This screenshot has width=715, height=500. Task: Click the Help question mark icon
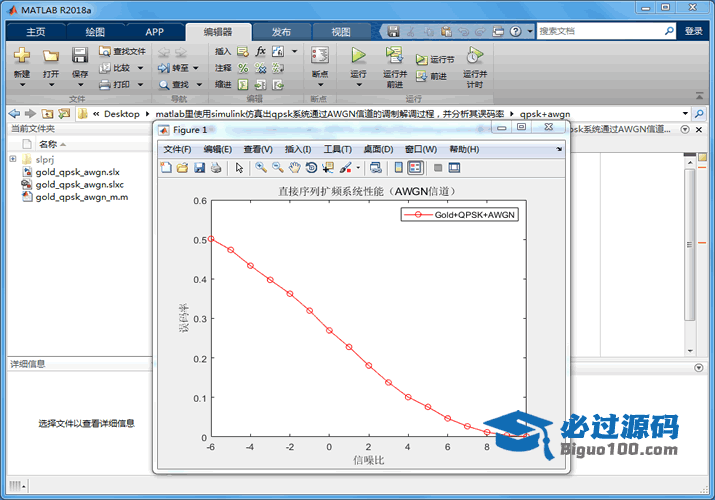pyautogui.click(x=515, y=31)
